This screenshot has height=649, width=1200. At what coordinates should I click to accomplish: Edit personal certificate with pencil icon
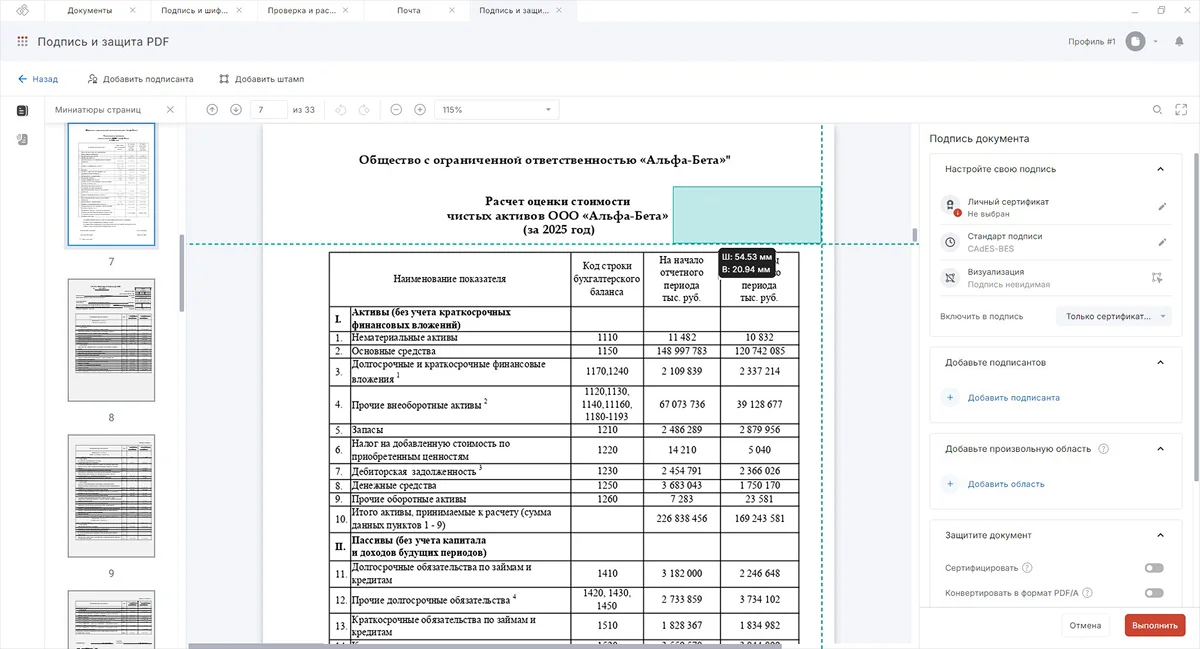pos(1162,207)
